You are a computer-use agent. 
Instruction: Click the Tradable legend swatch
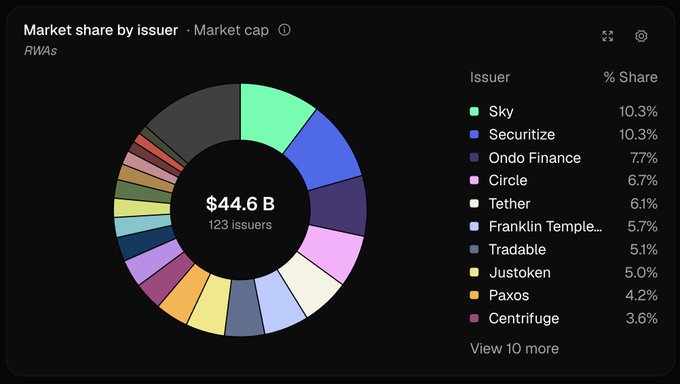(474, 249)
